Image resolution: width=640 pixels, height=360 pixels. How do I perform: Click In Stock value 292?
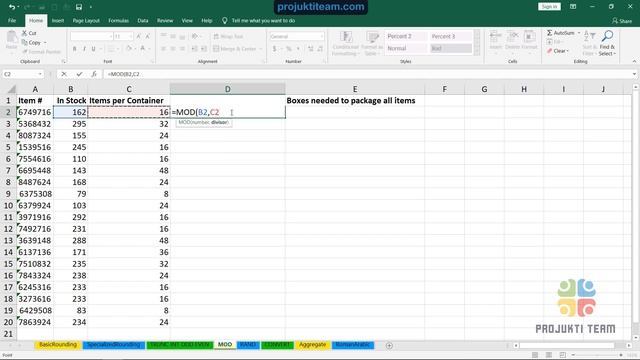click(70, 217)
